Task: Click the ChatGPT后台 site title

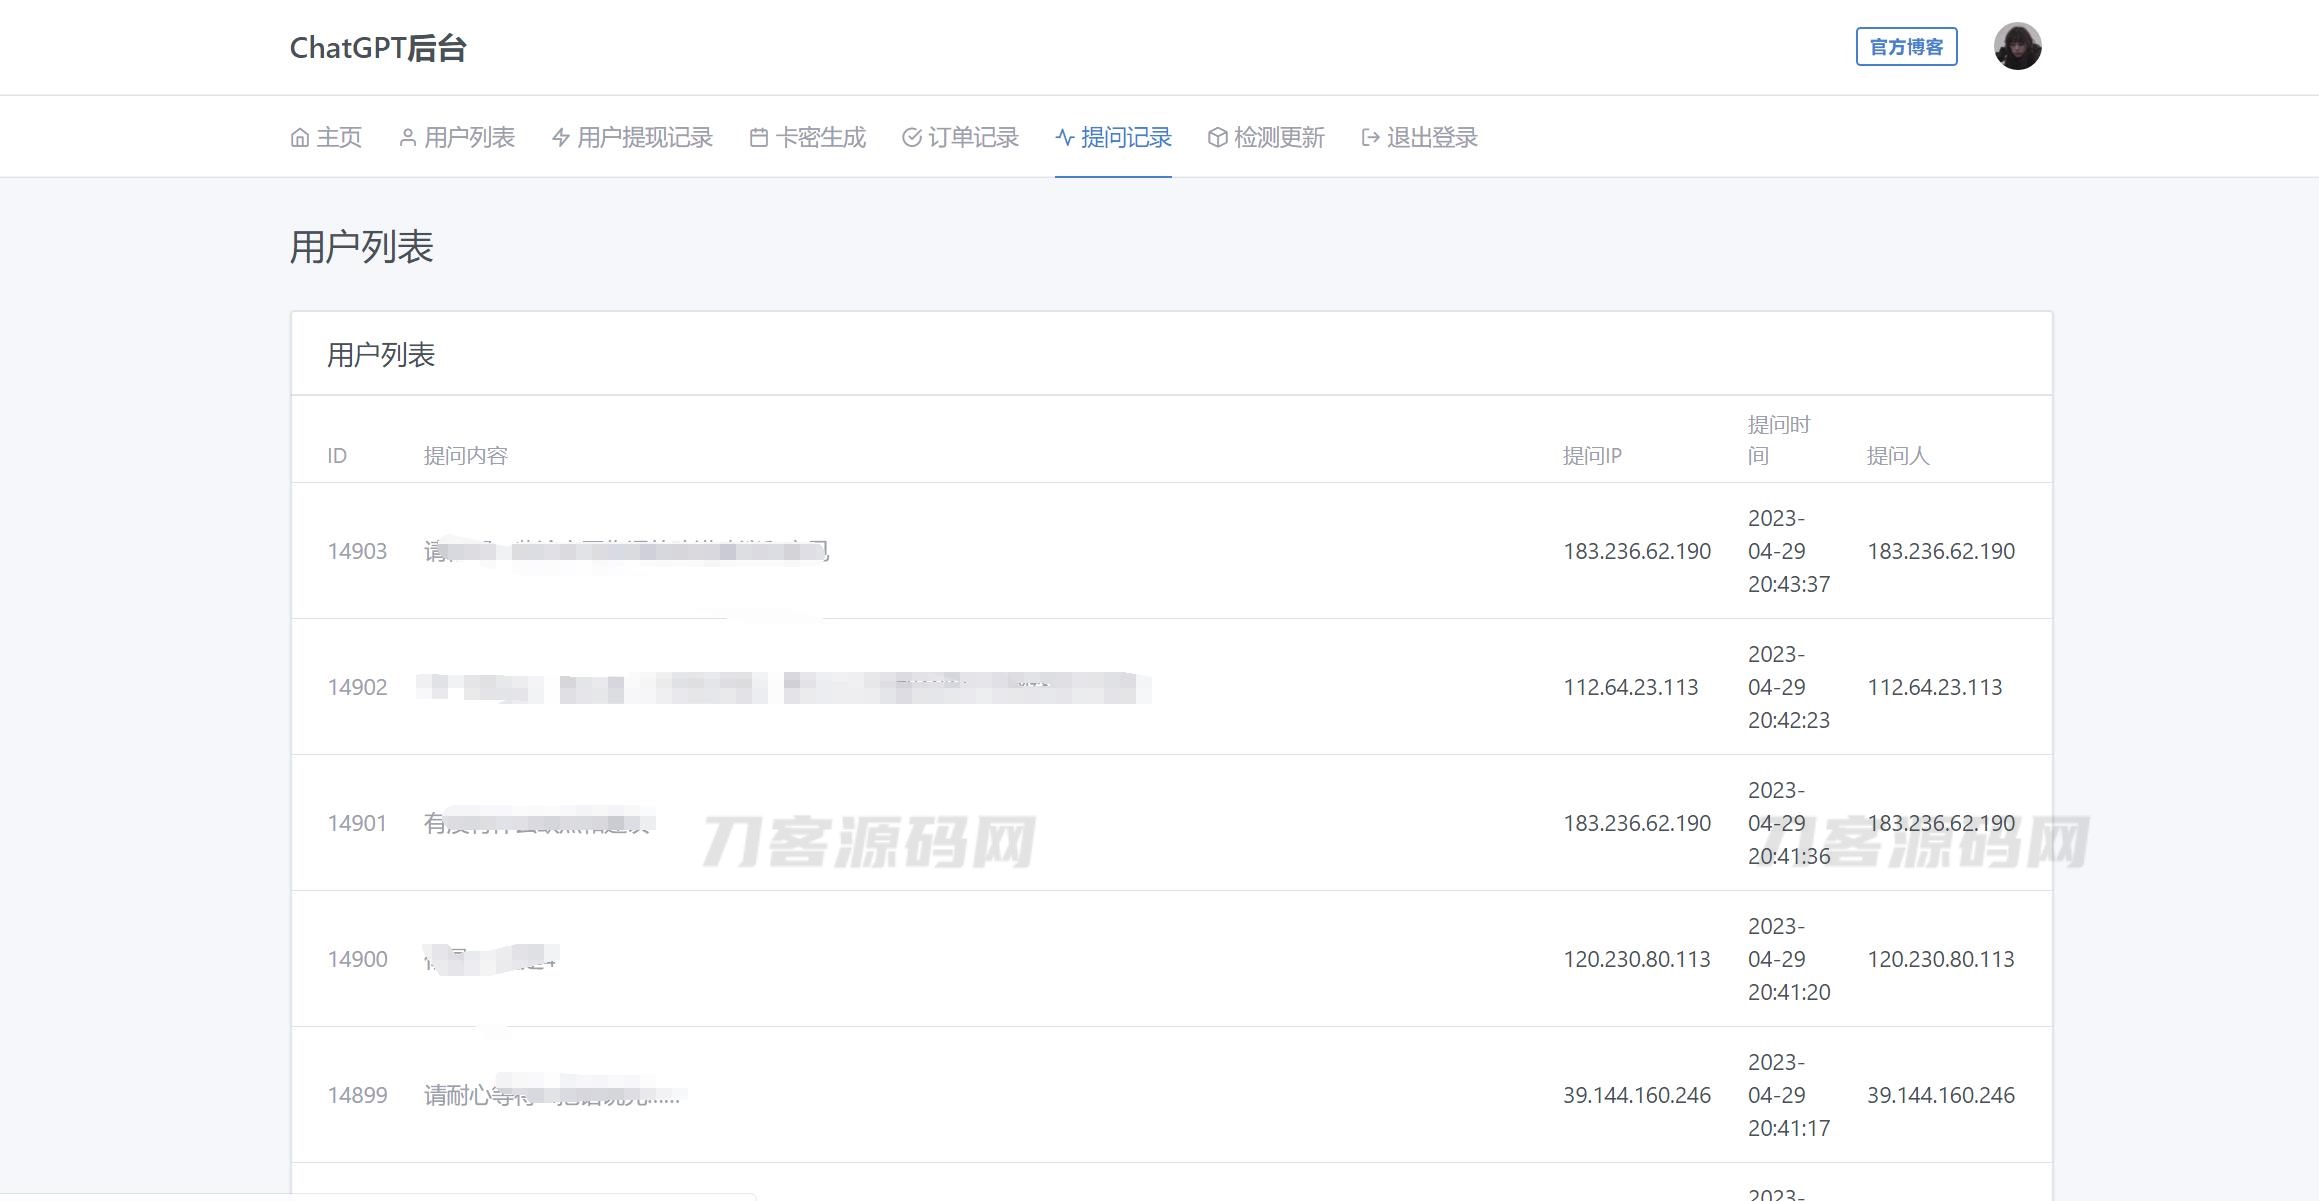Action: click(378, 48)
